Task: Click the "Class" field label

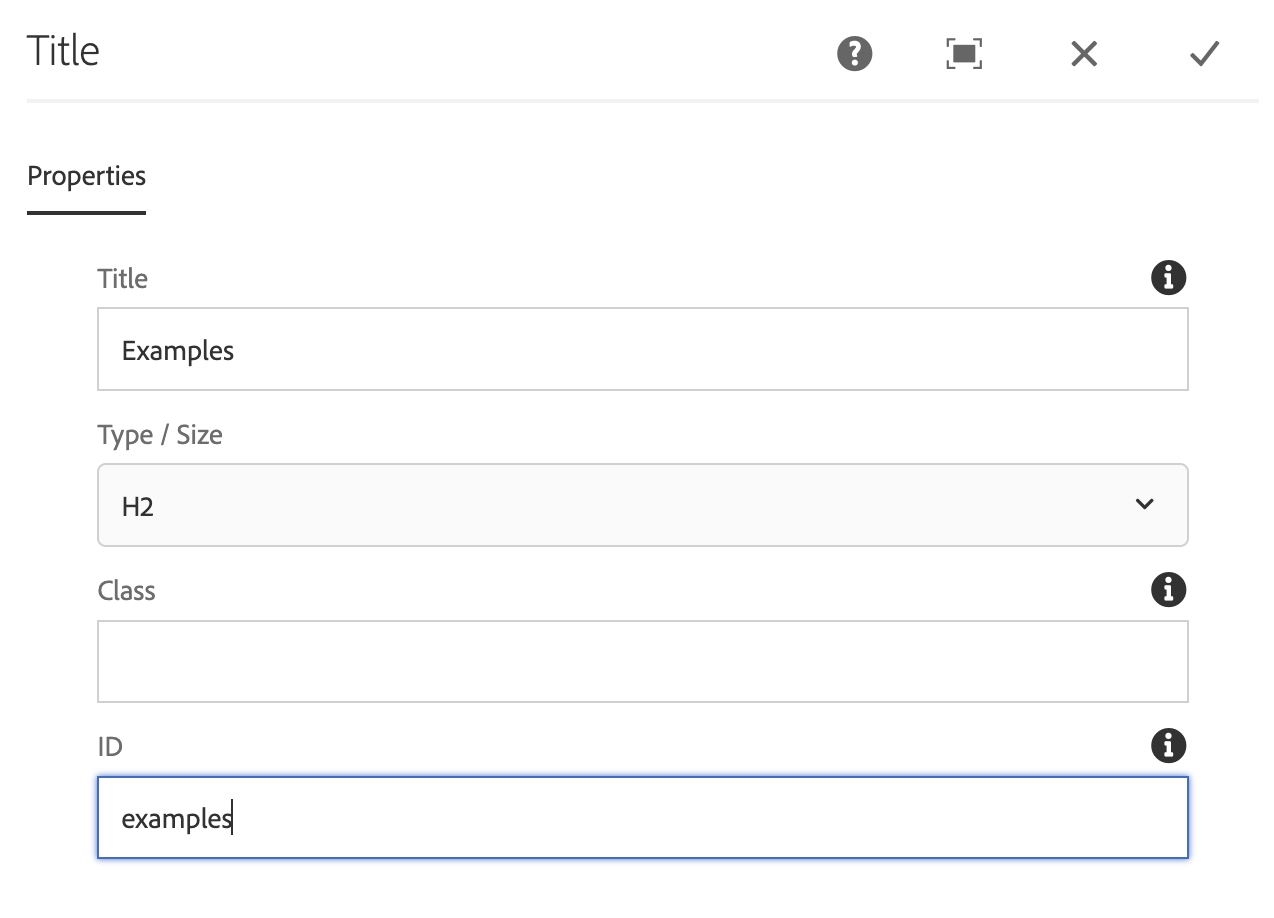Action: tap(127, 591)
